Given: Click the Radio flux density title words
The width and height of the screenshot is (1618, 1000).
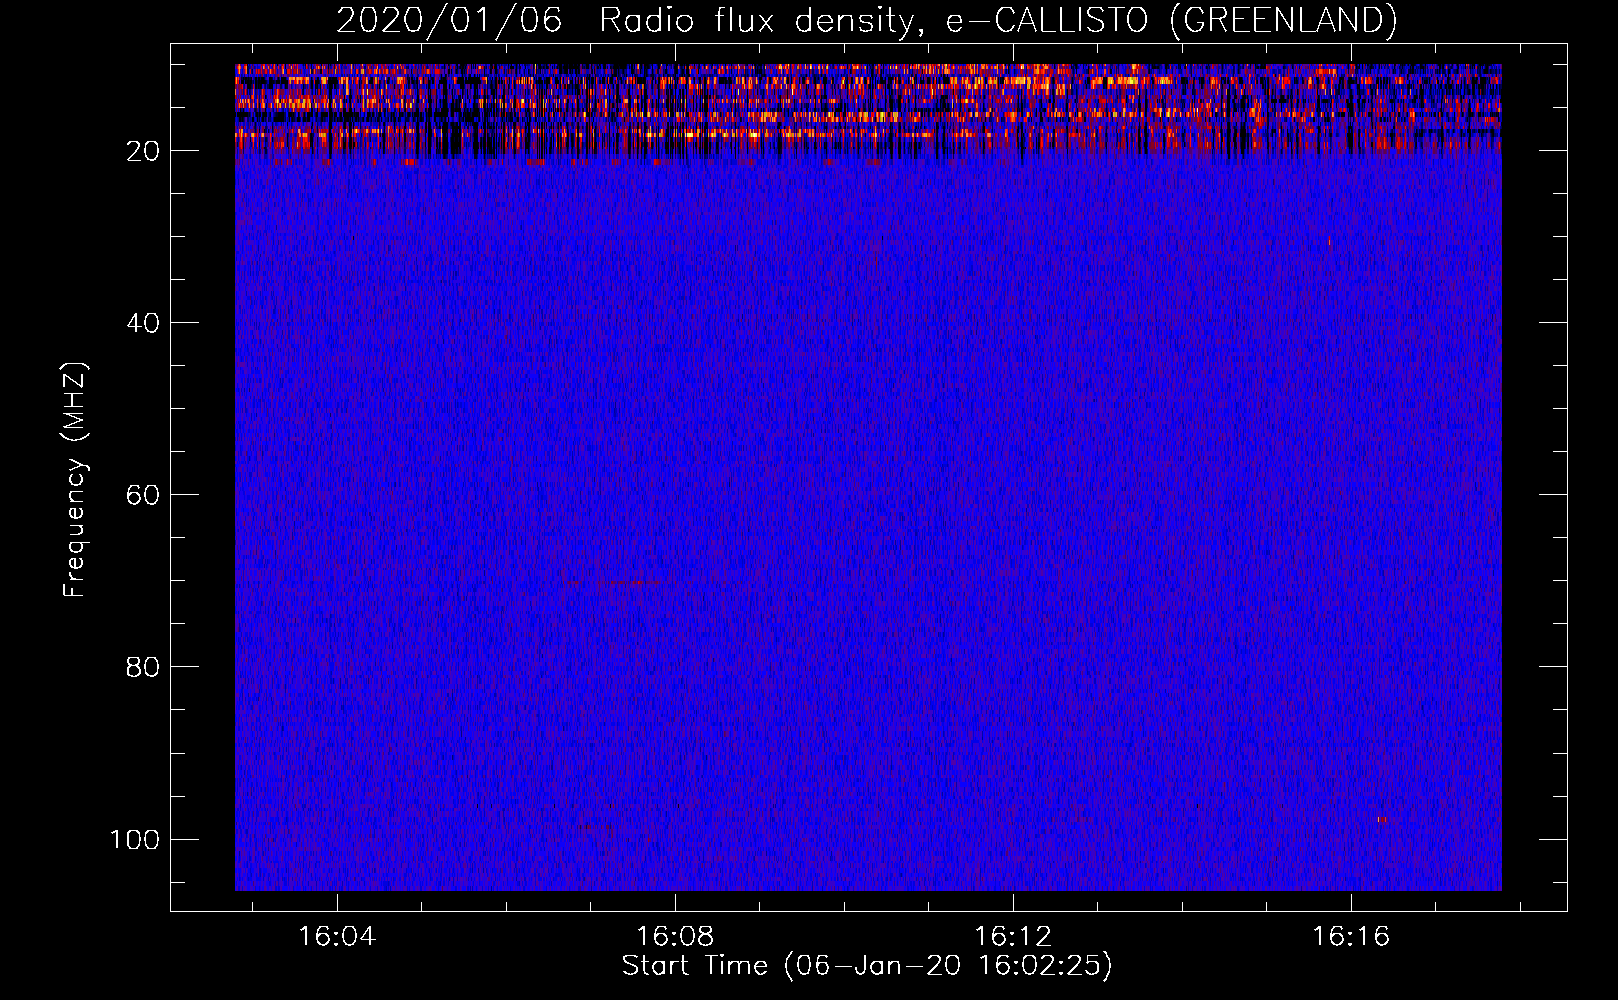Looking at the screenshot, I should [x=764, y=20].
